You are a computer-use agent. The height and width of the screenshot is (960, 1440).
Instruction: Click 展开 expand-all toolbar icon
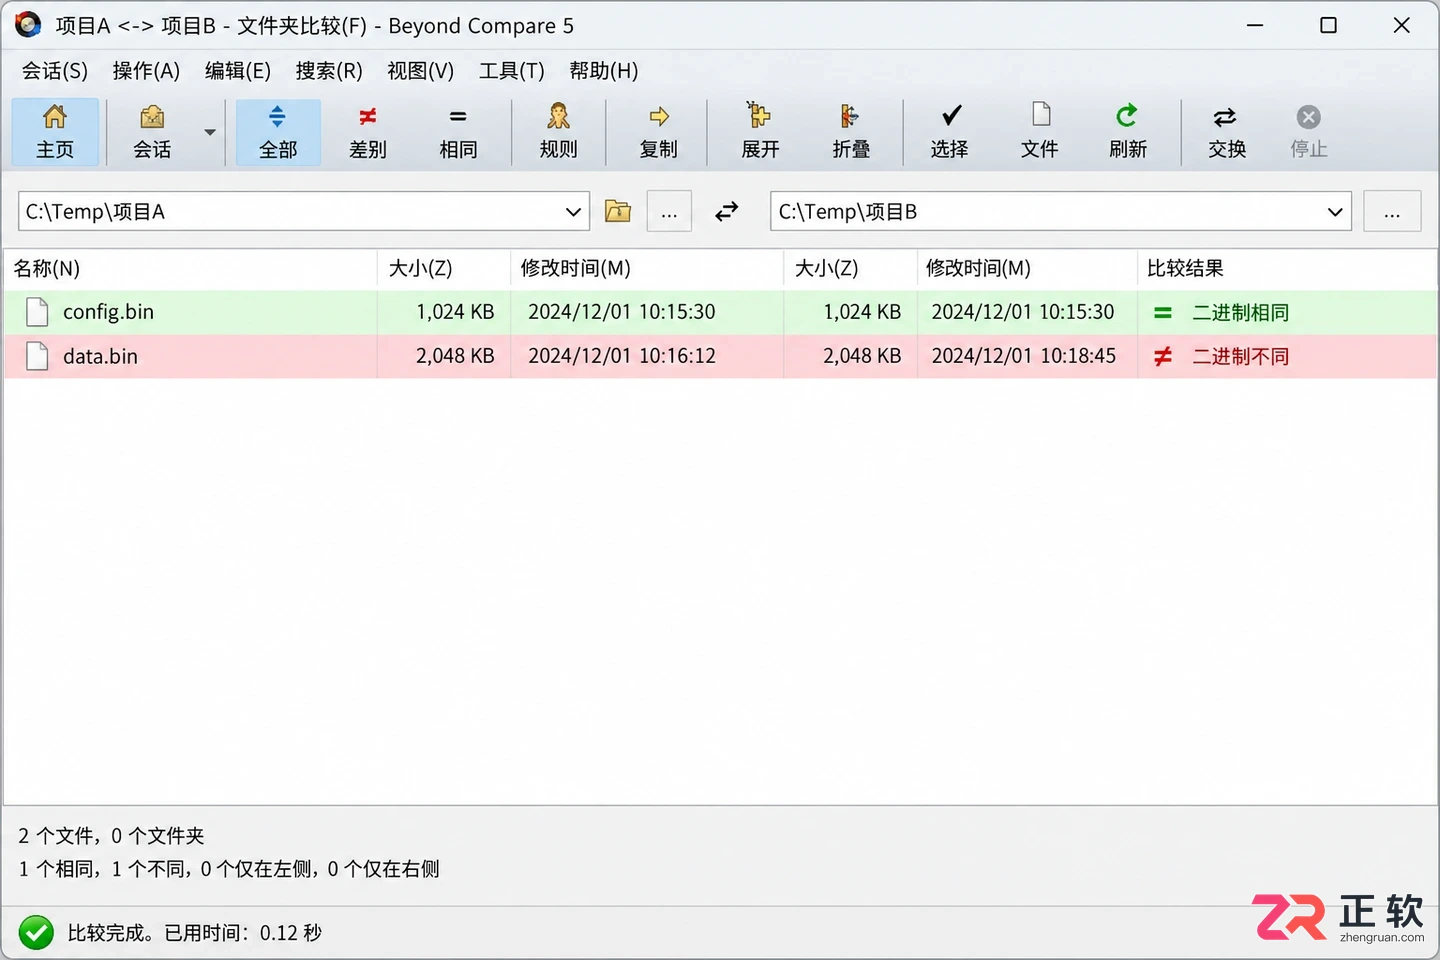(759, 115)
